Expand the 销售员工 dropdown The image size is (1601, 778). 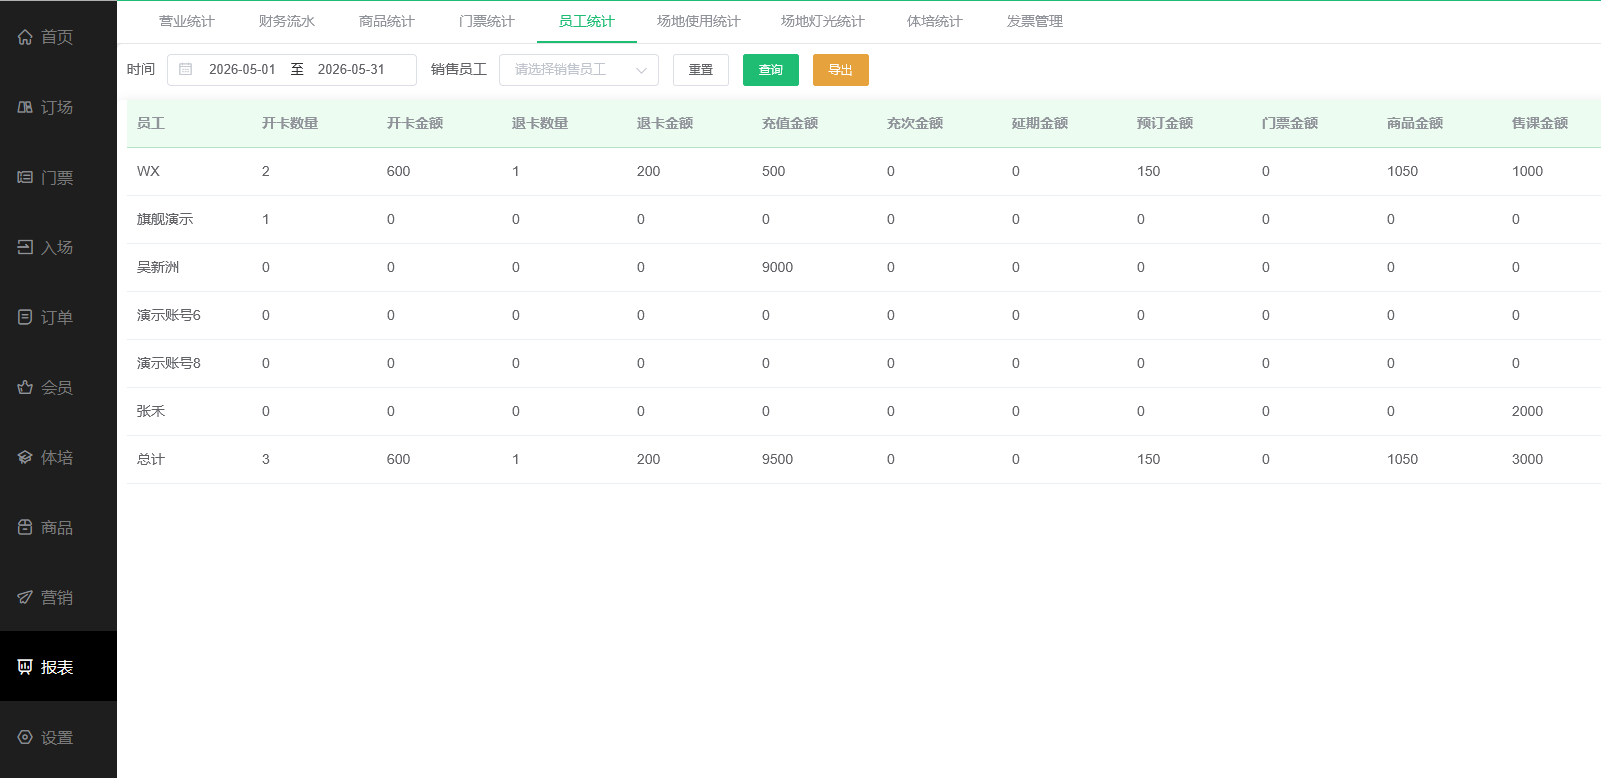(x=579, y=70)
